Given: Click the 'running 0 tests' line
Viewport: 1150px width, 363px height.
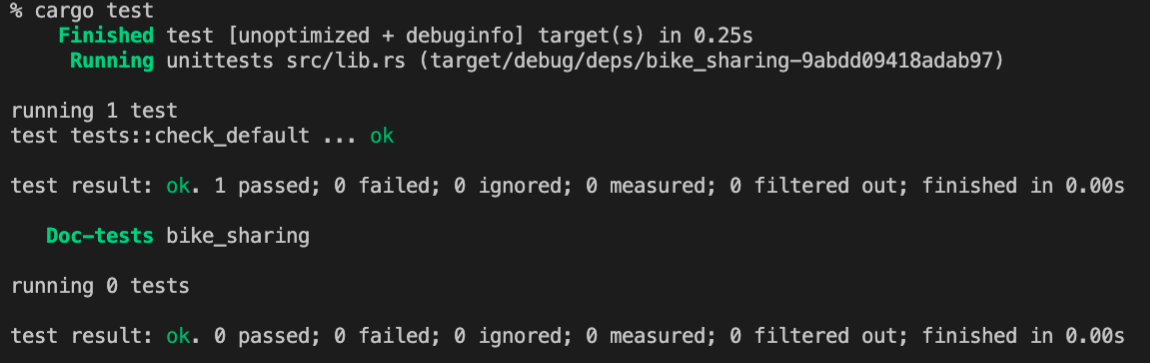Looking at the screenshot, I should (x=100, y=286).
